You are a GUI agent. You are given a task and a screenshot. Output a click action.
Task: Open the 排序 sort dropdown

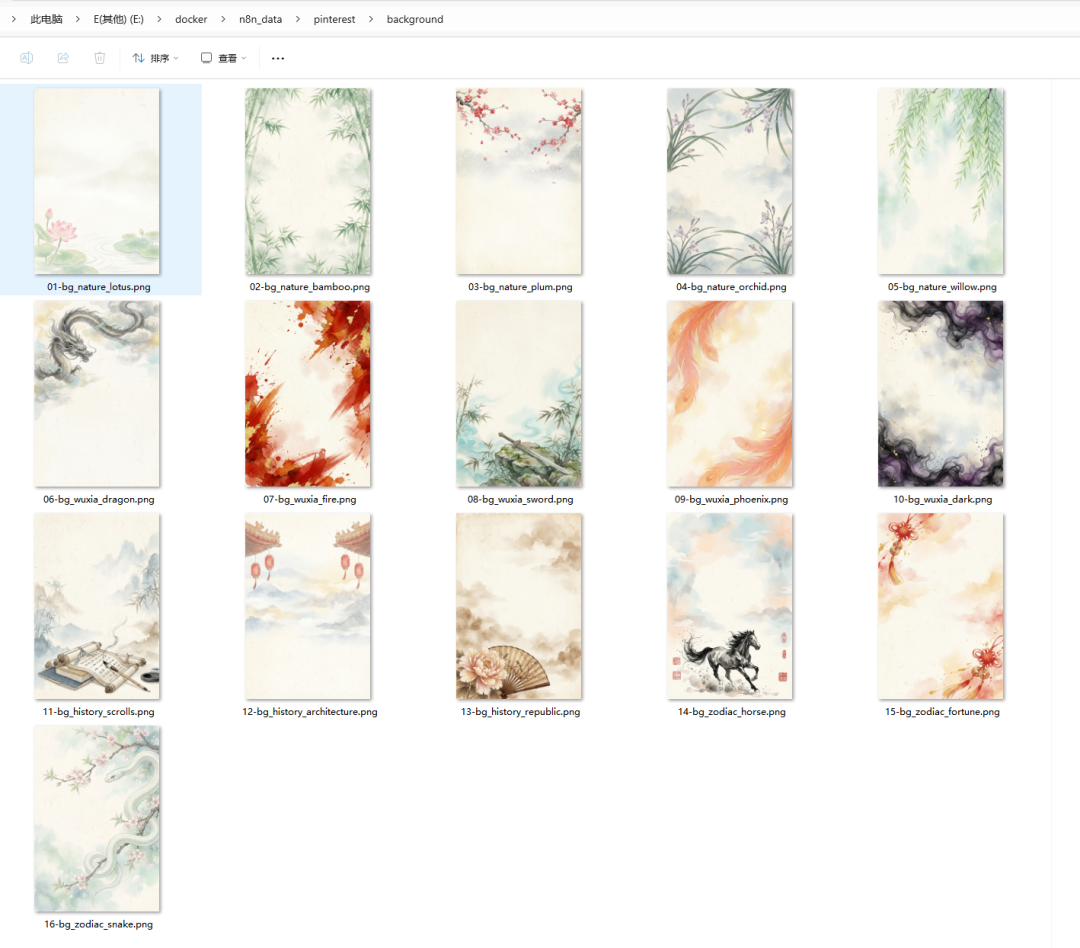point(155,58)
